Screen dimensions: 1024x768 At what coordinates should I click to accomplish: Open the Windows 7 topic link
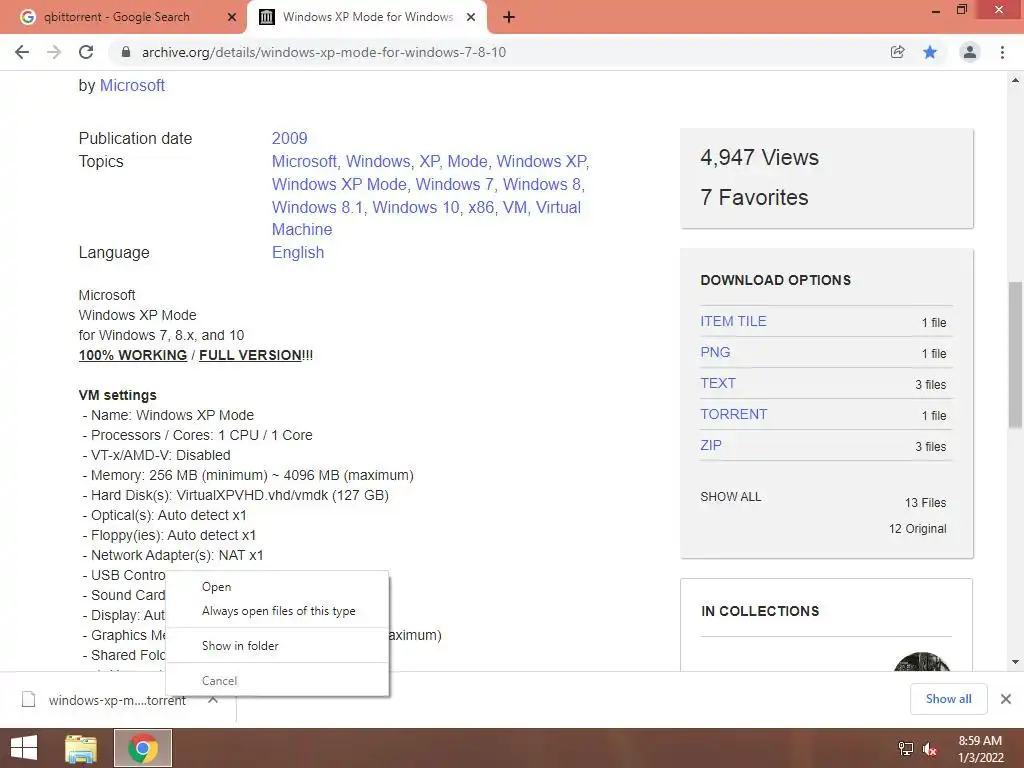(x=455, y=184)
